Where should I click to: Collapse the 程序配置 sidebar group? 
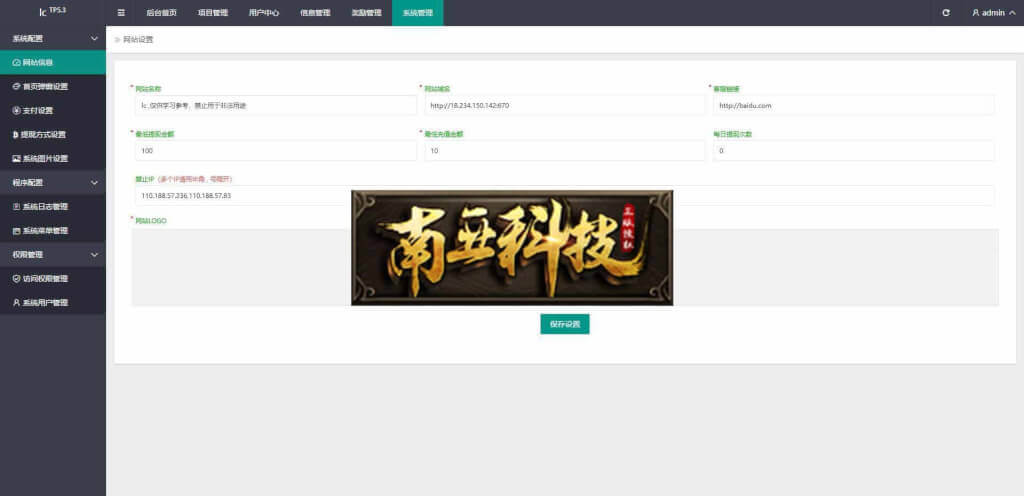point(53,183)
